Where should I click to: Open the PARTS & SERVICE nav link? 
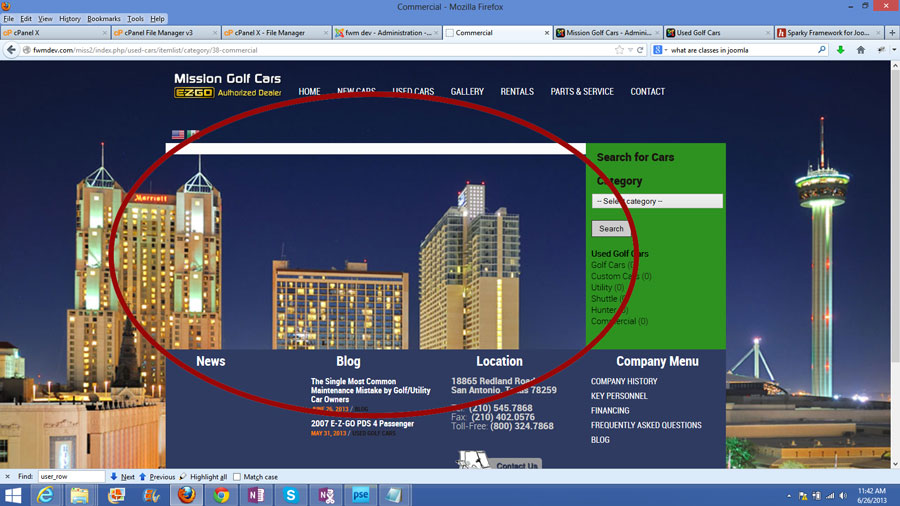[x=582, y=91]
